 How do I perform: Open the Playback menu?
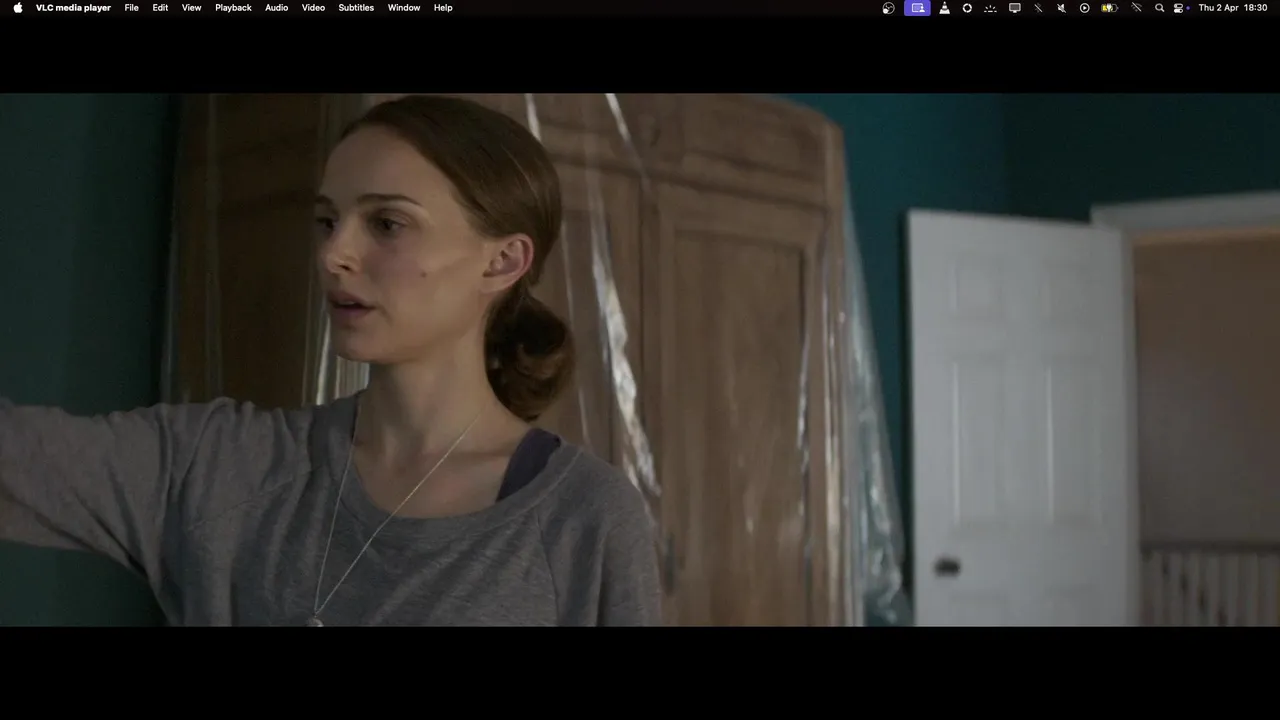[233, 8]
